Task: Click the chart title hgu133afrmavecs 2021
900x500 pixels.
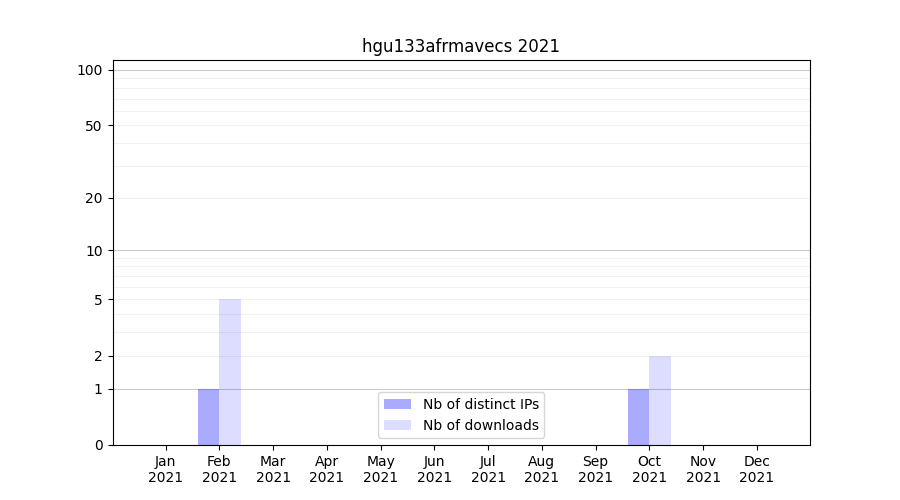Action: [x=460, y=46]
